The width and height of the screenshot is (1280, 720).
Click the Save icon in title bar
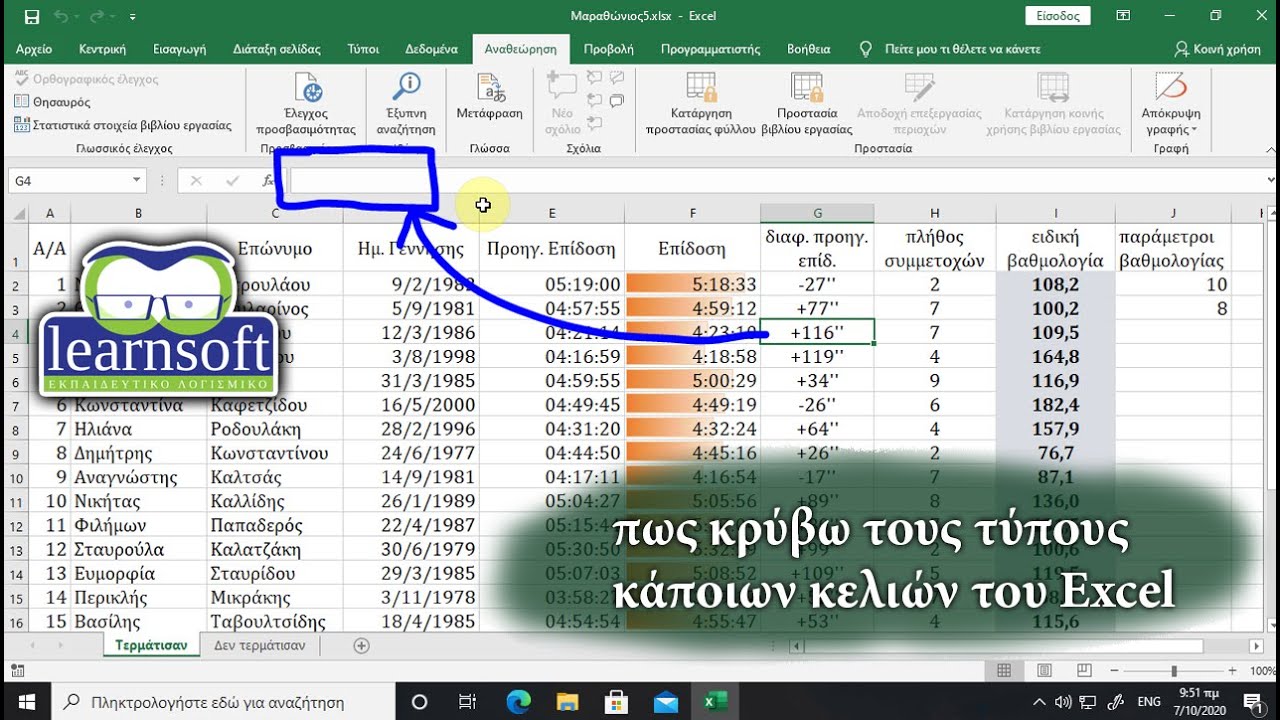[x=31, y=16]
